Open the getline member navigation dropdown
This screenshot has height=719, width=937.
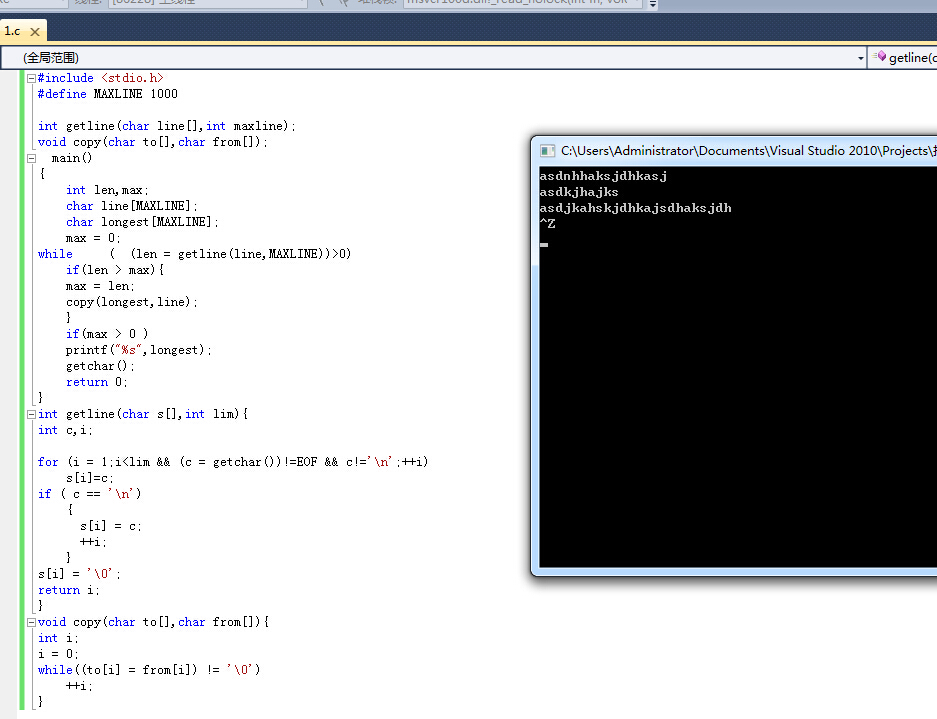[904, 58]
